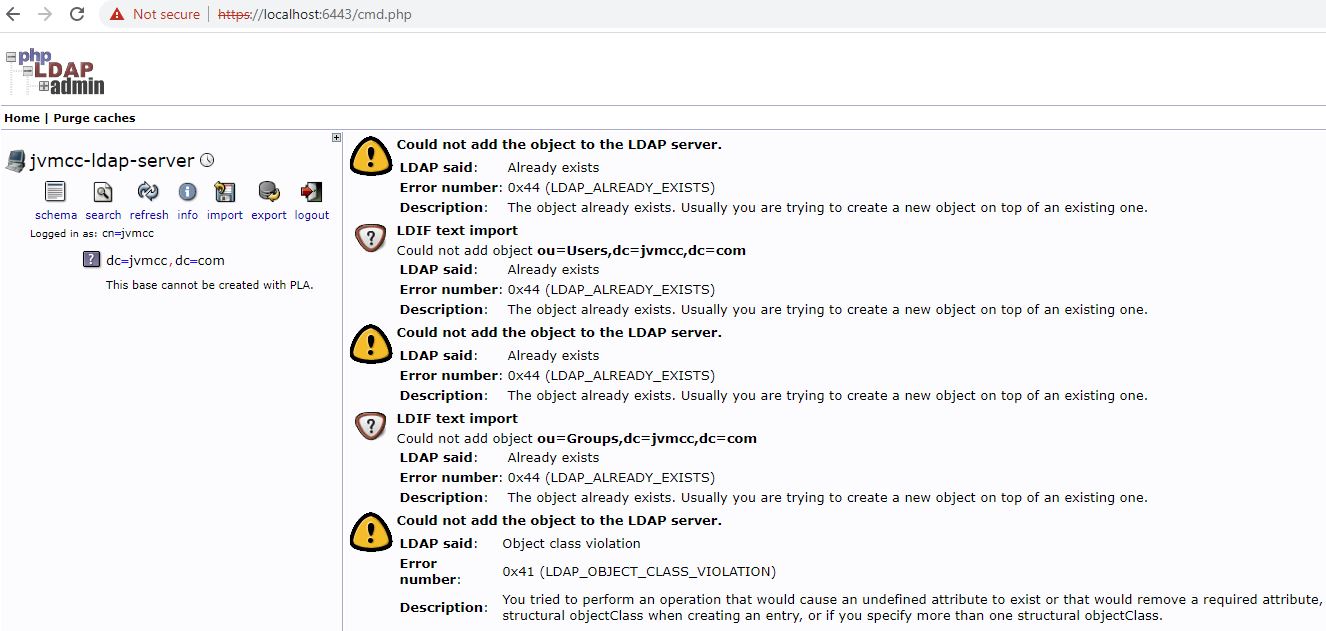1326x631 pixels.
Task: Select Purge caches in the menu
Action: click(94, 118)
